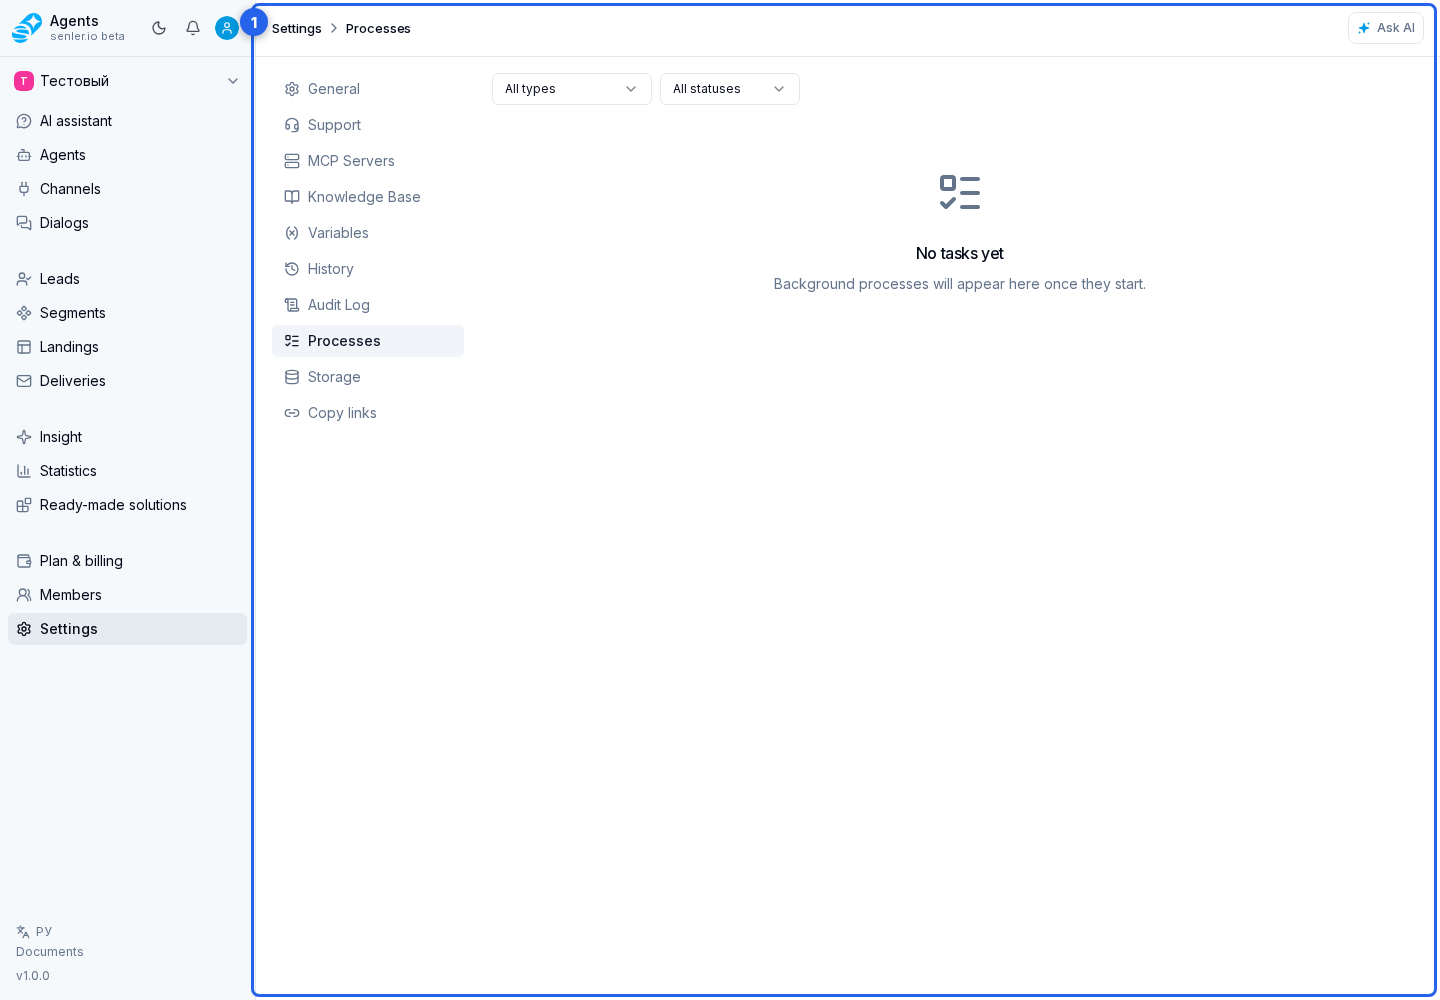The height and width of the screenshot is (1000, 1440).
Task: Click the Insight sparkle icon
Action: (24, 437)
